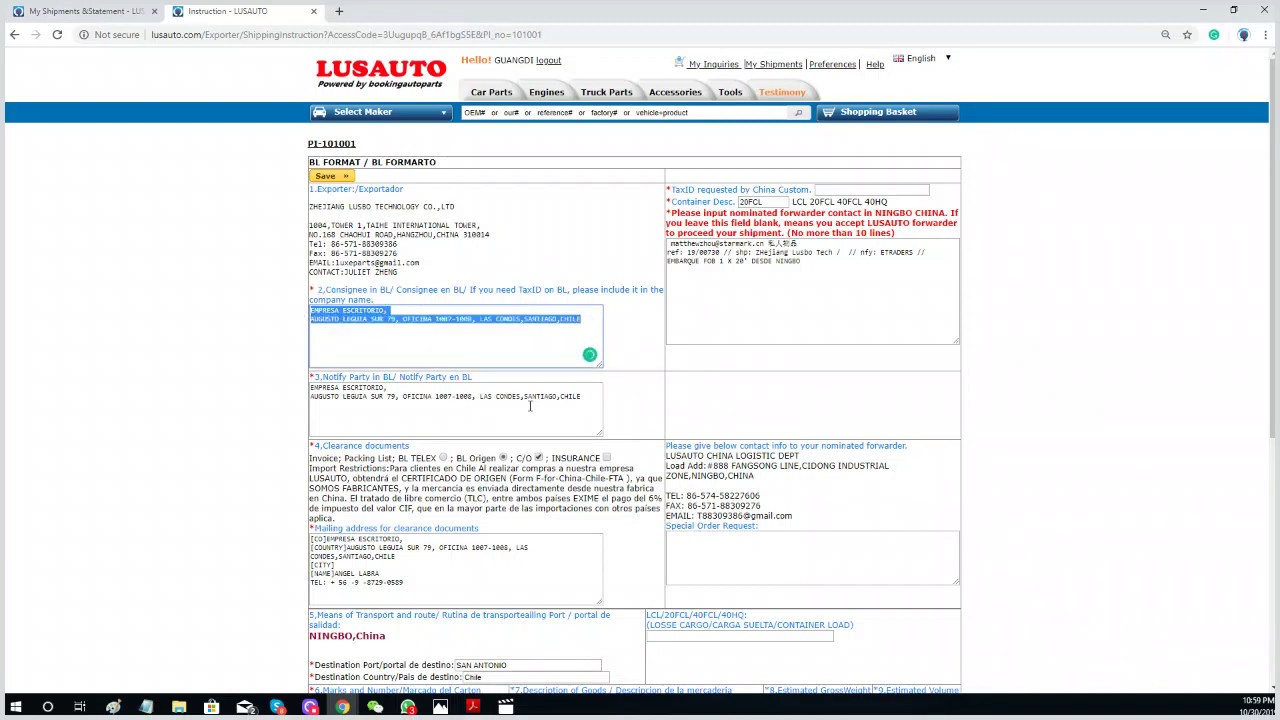The width and height of the screenshot is (1280, 720).
Task: Click the Chrome profile avatar icon
Action: (1243, 35)
